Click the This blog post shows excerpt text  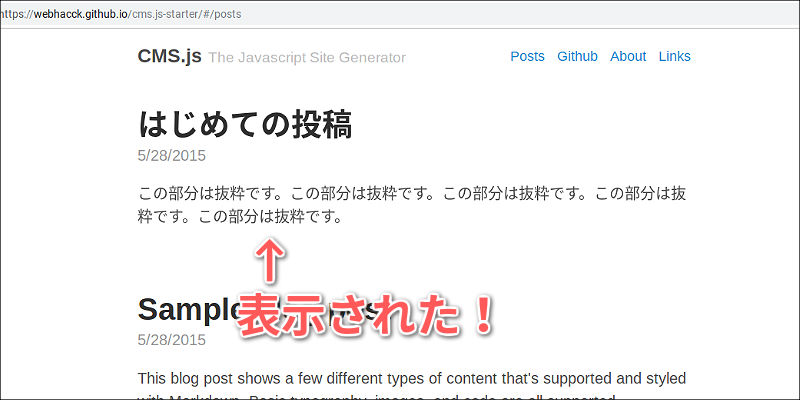[412, 379]
